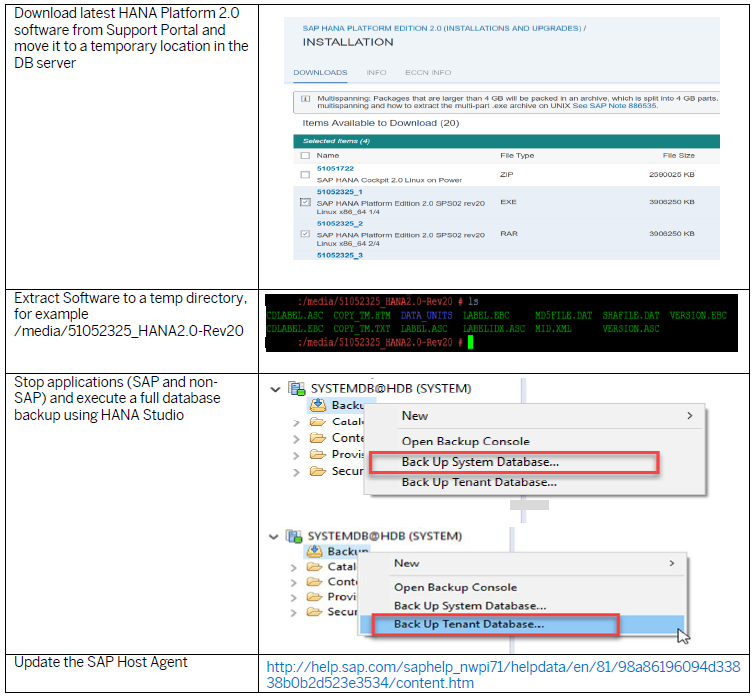Toggle the select-all checkbox beside Name header
755x698 pixels.
(305, 156)
